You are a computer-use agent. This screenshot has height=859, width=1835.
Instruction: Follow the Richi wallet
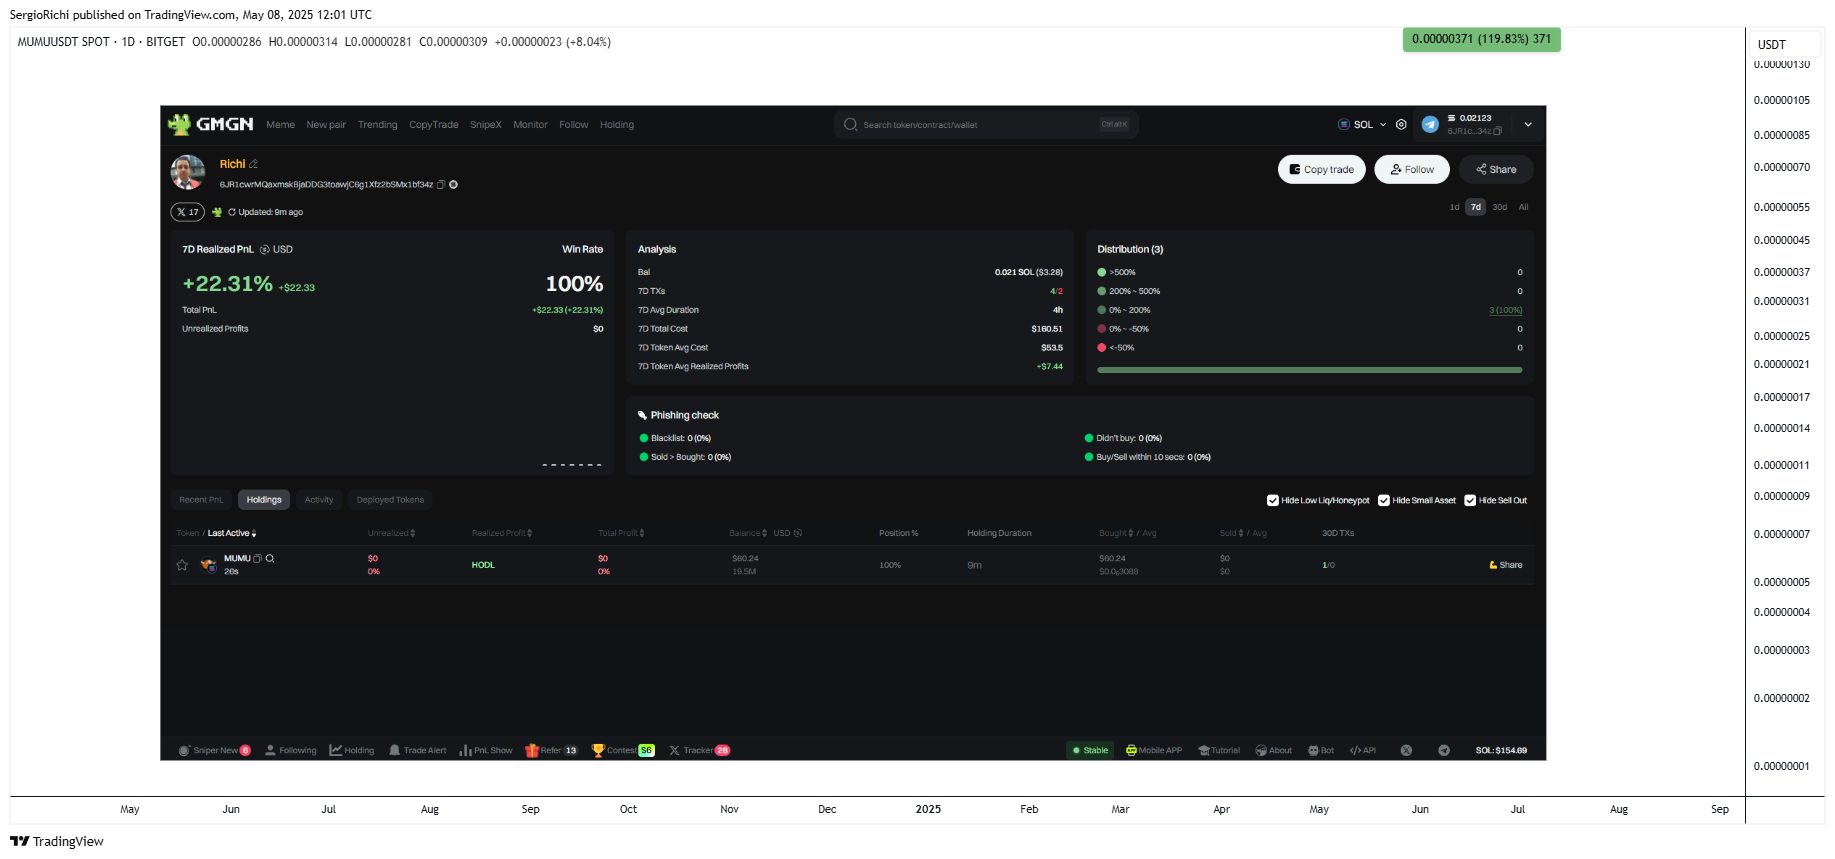click(x=1412, y=170)
